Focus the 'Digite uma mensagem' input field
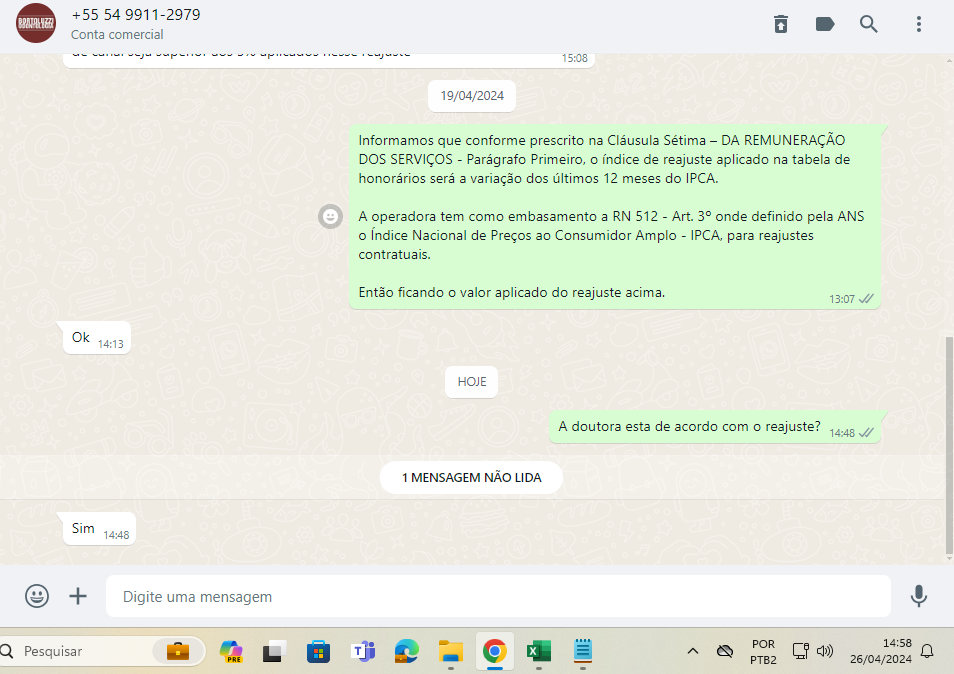 point(498,596)
